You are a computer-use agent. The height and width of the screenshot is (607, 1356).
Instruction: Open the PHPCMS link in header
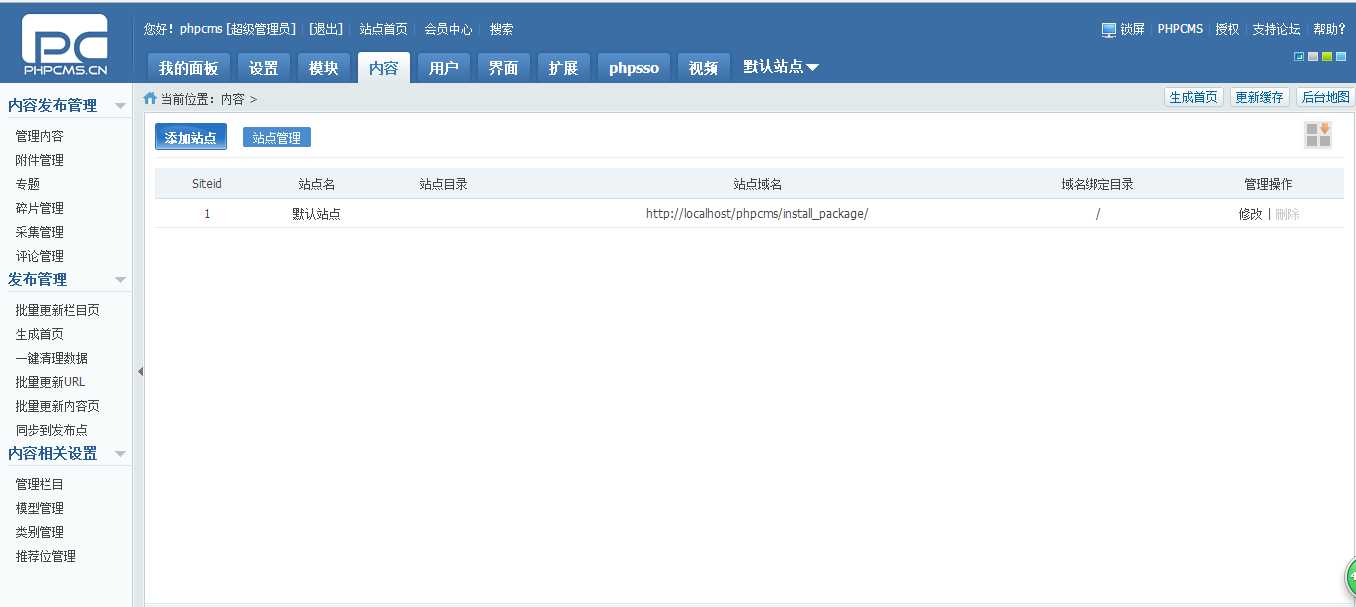(1180, 30)
